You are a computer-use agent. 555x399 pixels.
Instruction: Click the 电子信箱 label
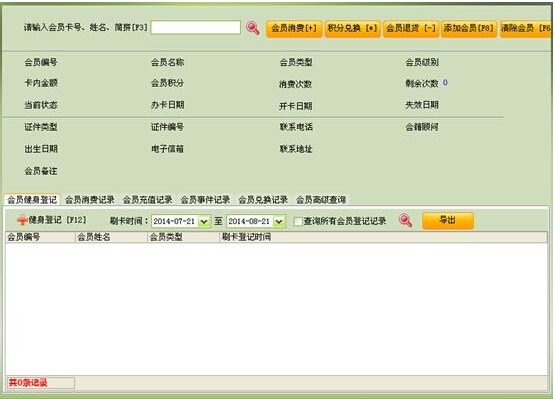(x=167, y=149)
